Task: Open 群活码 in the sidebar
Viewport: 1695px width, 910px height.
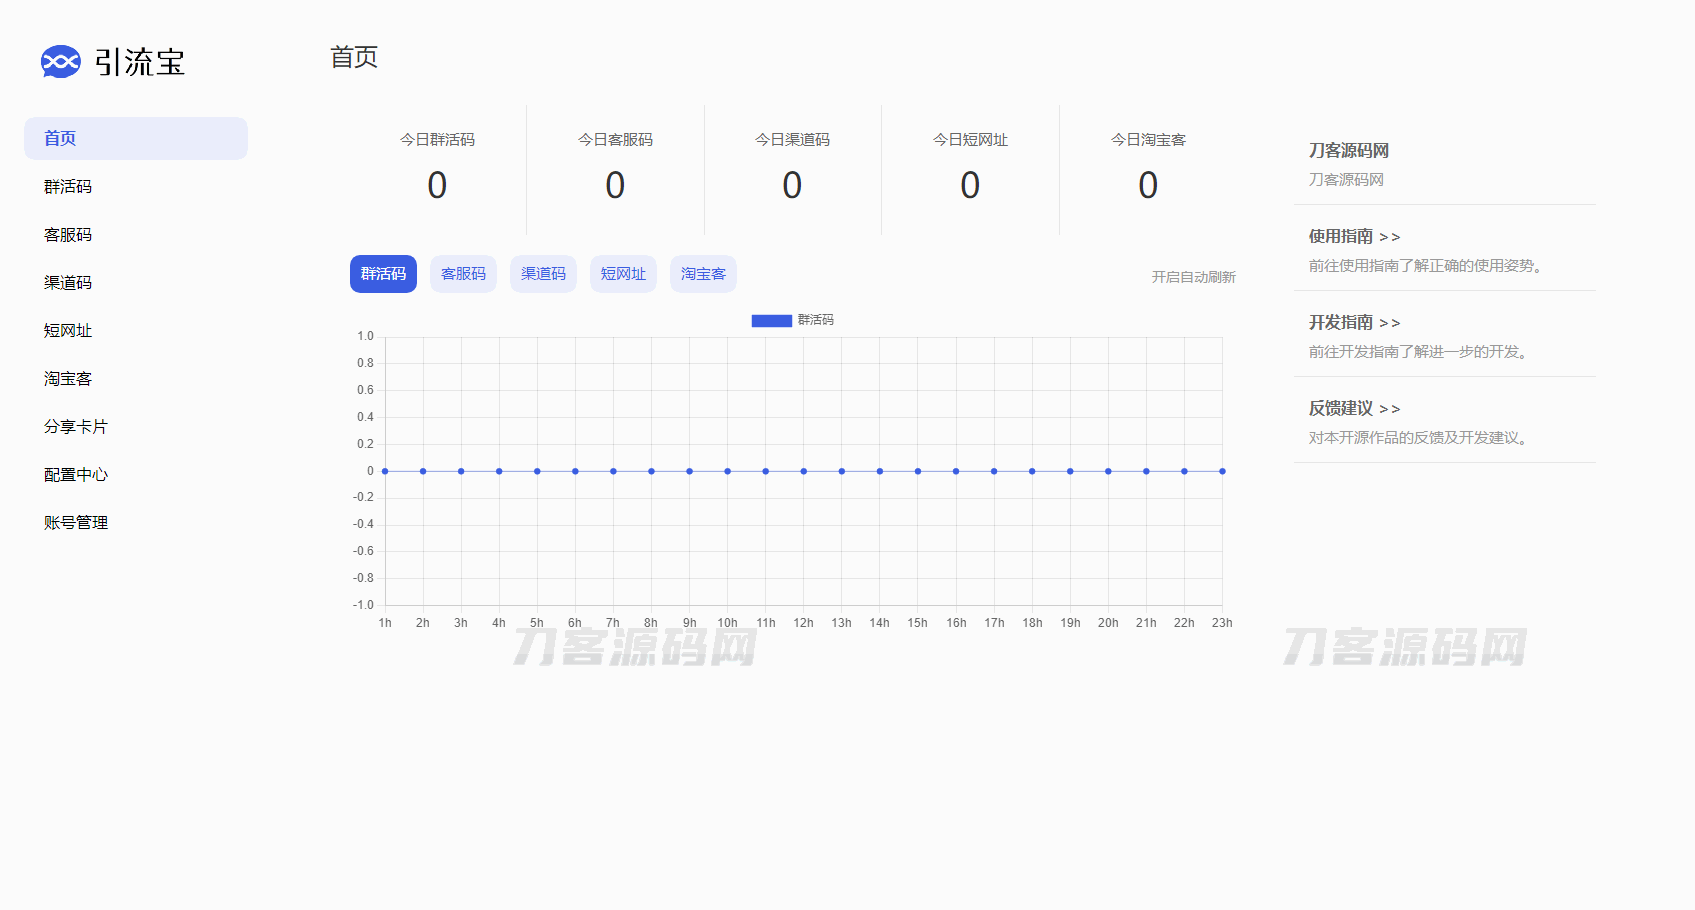Action: click(68, 187)
